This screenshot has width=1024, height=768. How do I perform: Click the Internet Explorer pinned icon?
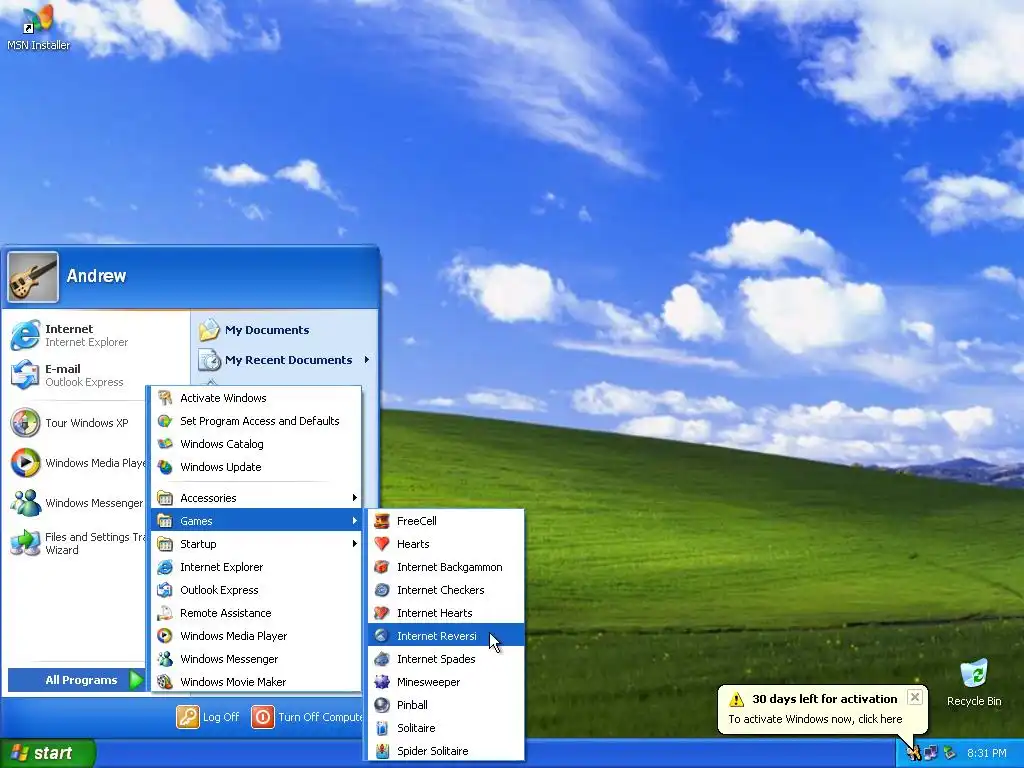click(x=25, y=335)
